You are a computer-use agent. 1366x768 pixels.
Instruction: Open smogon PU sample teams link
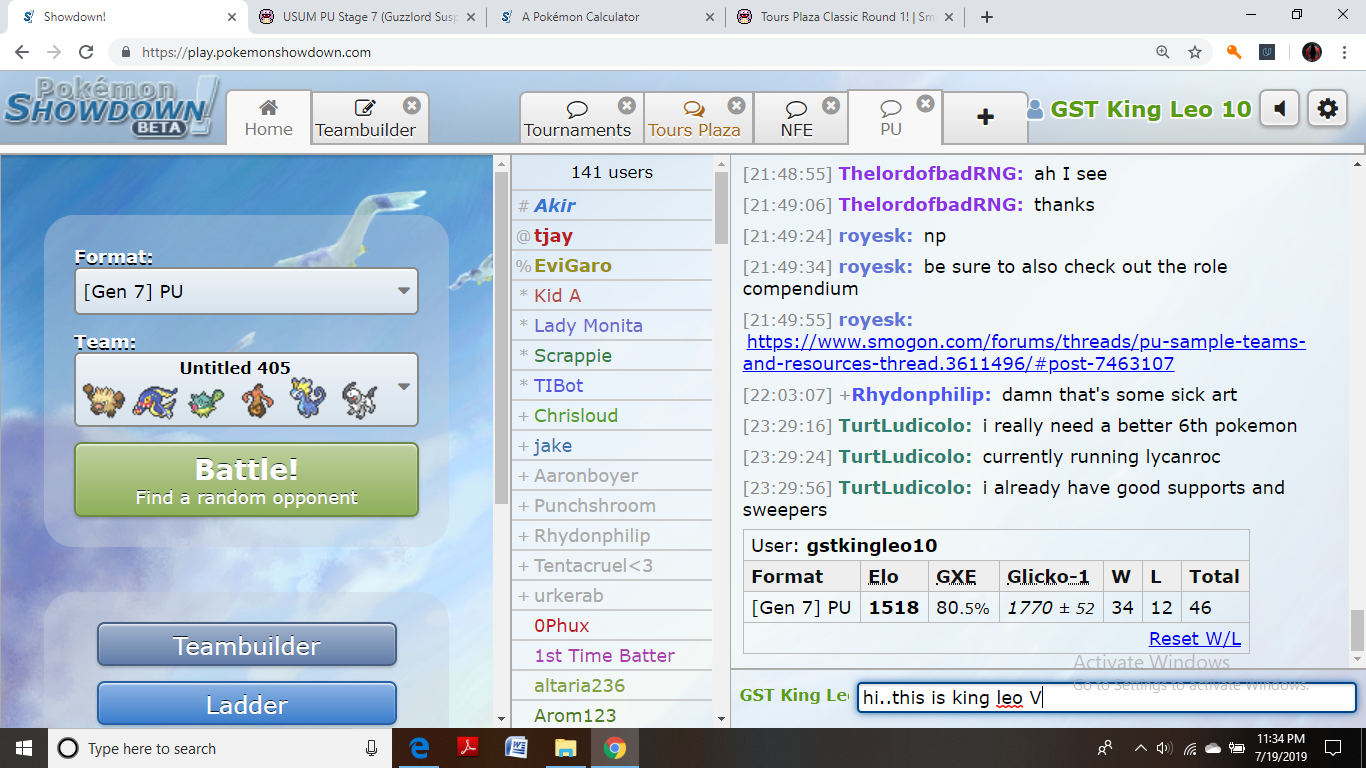coord(1024,353)
